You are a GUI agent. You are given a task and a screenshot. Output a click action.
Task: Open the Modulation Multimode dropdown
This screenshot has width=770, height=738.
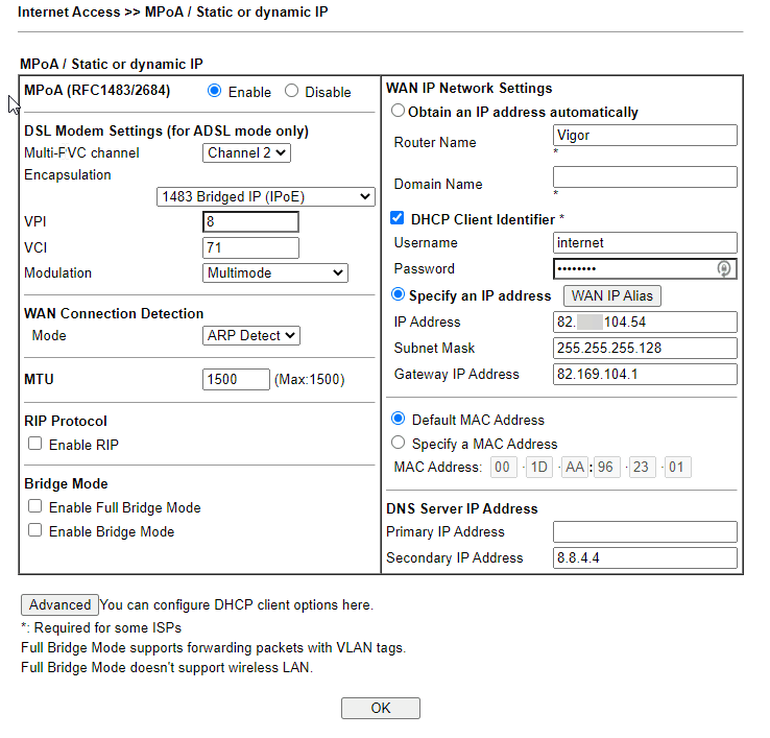(275, 273)
